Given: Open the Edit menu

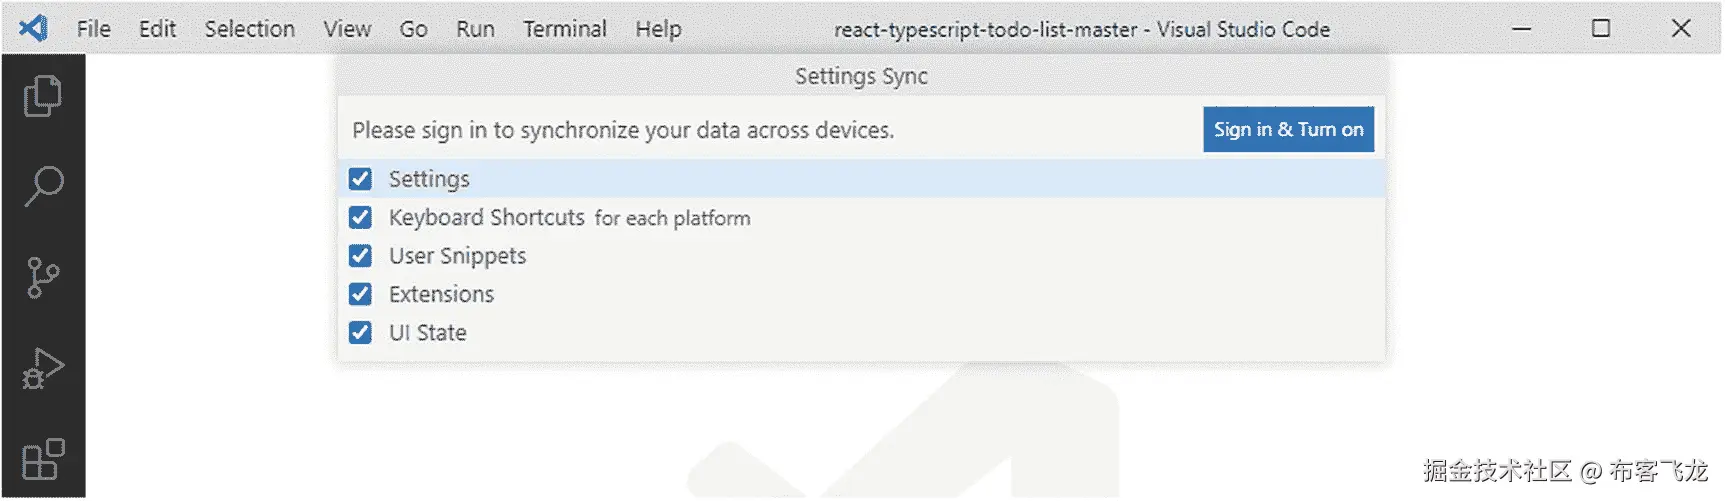Looking at the screenshot, I should point(157,29).
